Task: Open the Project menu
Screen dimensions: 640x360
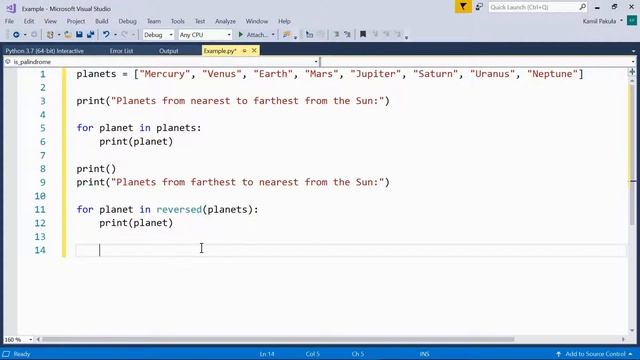Action: click(x=76, y=21)
